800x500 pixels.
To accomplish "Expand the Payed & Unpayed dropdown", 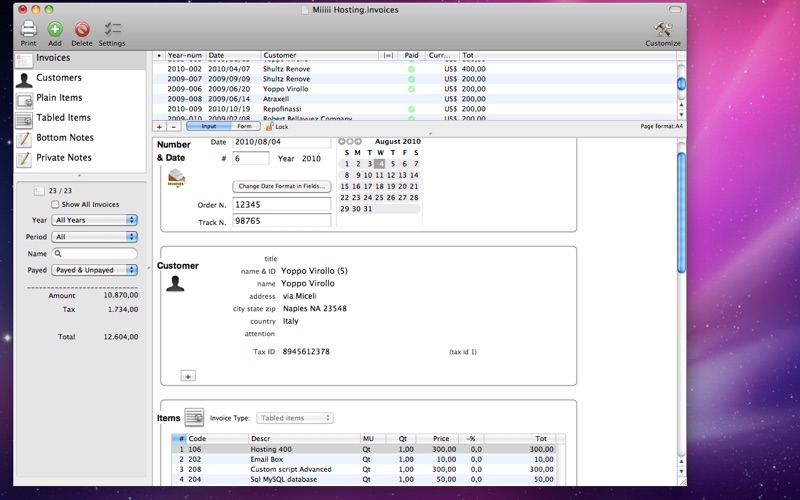I will coord(95,270).
